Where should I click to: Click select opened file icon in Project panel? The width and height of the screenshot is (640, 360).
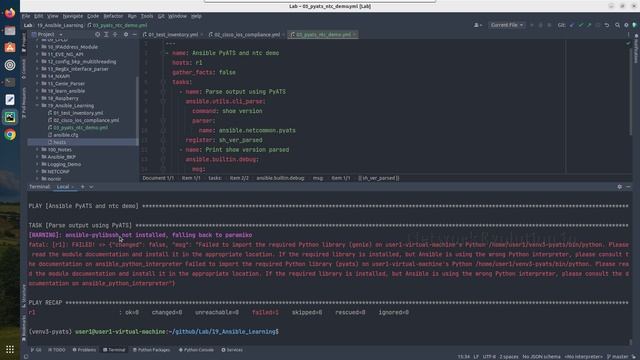97,35
